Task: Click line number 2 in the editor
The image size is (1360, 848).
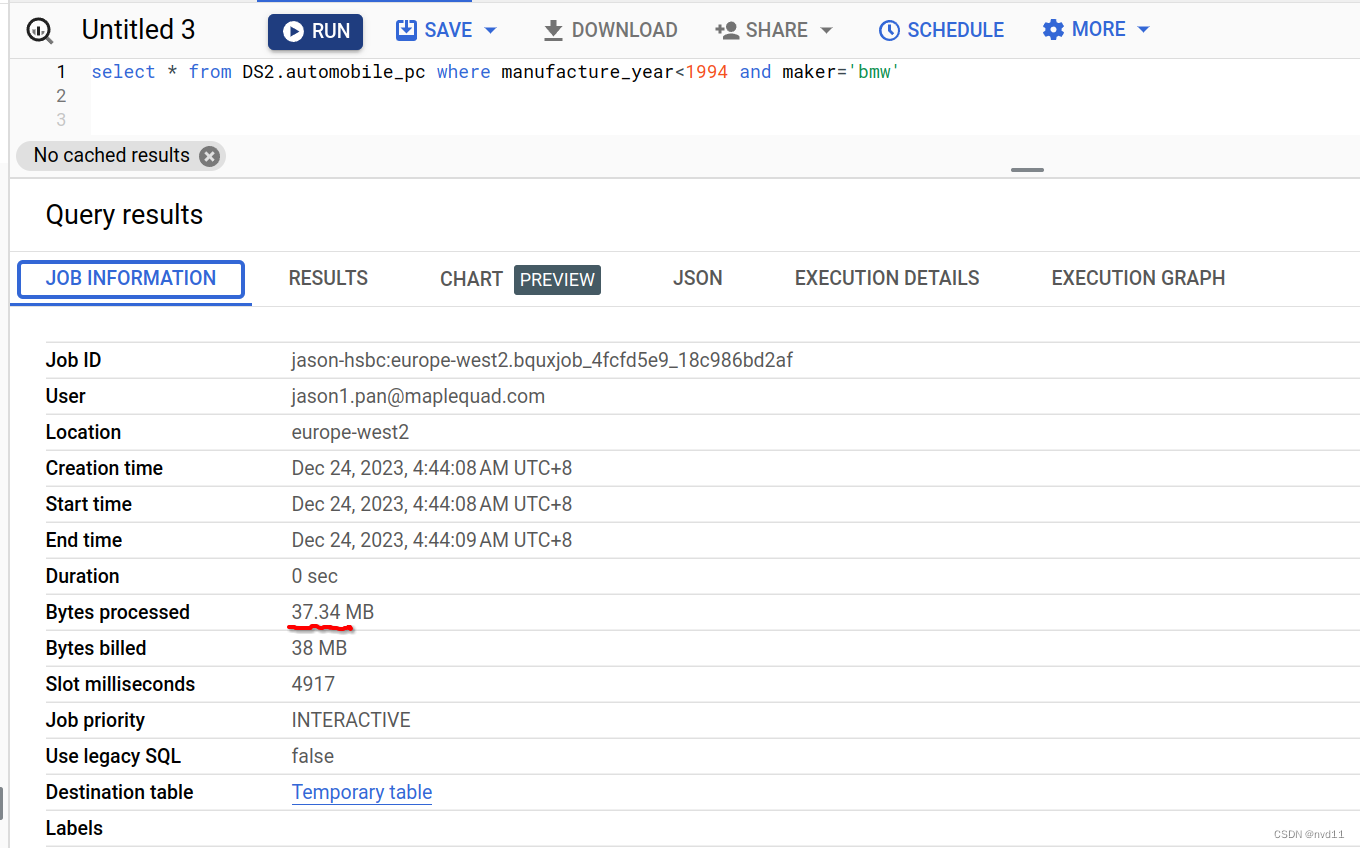Action: [x=61, y=96]
